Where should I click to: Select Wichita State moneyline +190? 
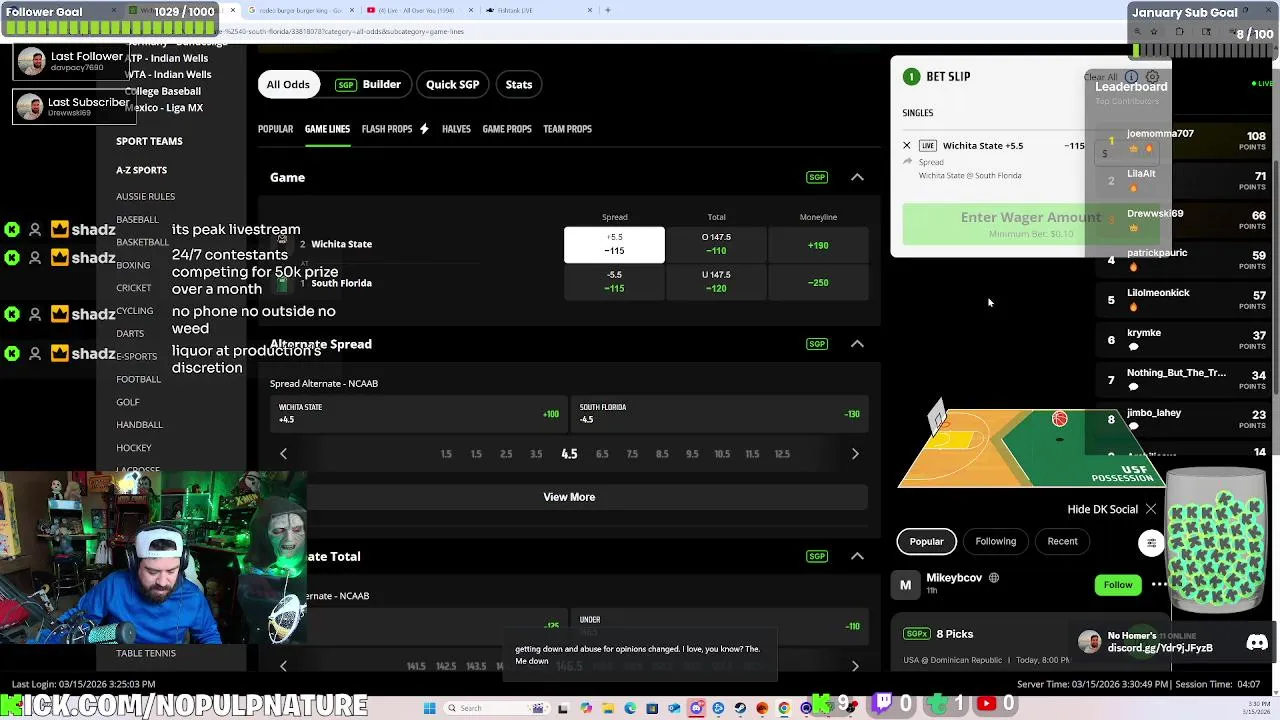pos(818,245)
